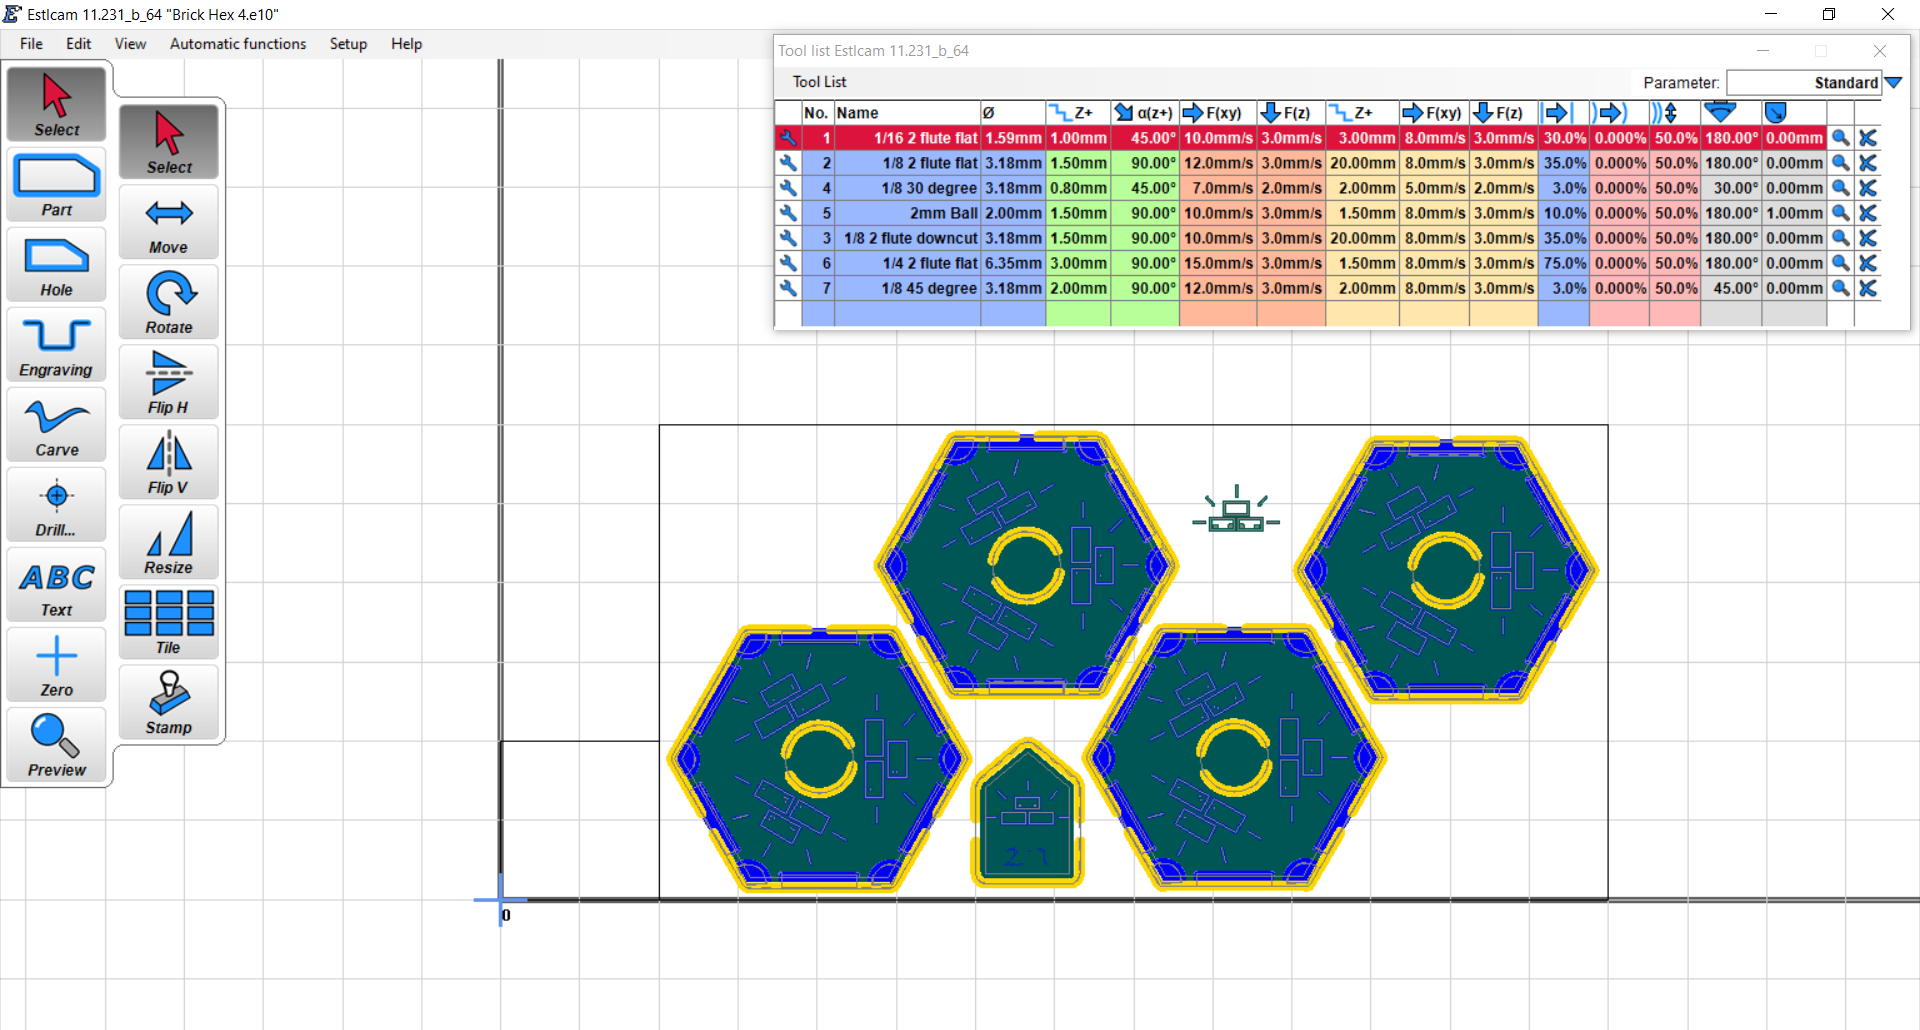Click the diameter Ø column header
The image size is (1920, 1030).
point(1013,113)
